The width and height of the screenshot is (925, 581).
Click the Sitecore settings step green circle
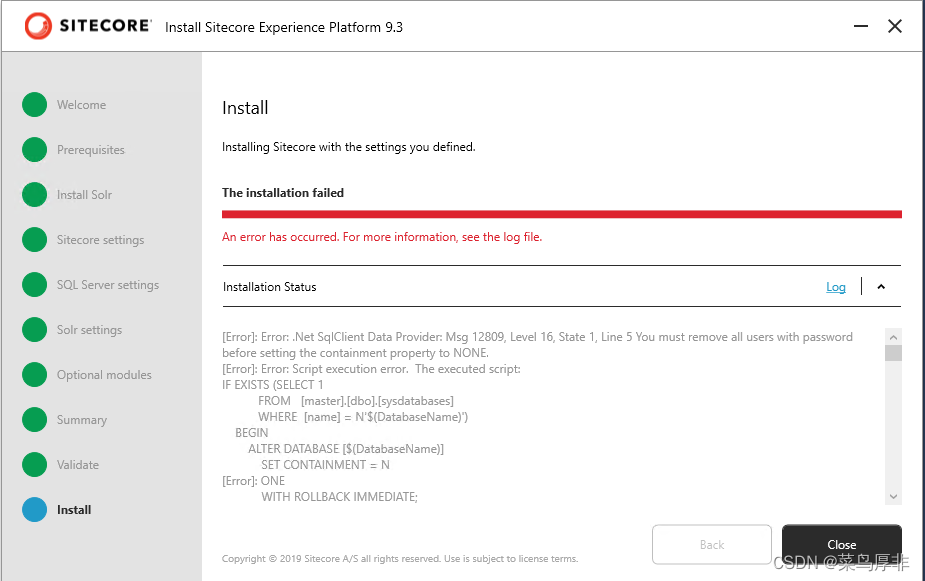click(35, 239)
